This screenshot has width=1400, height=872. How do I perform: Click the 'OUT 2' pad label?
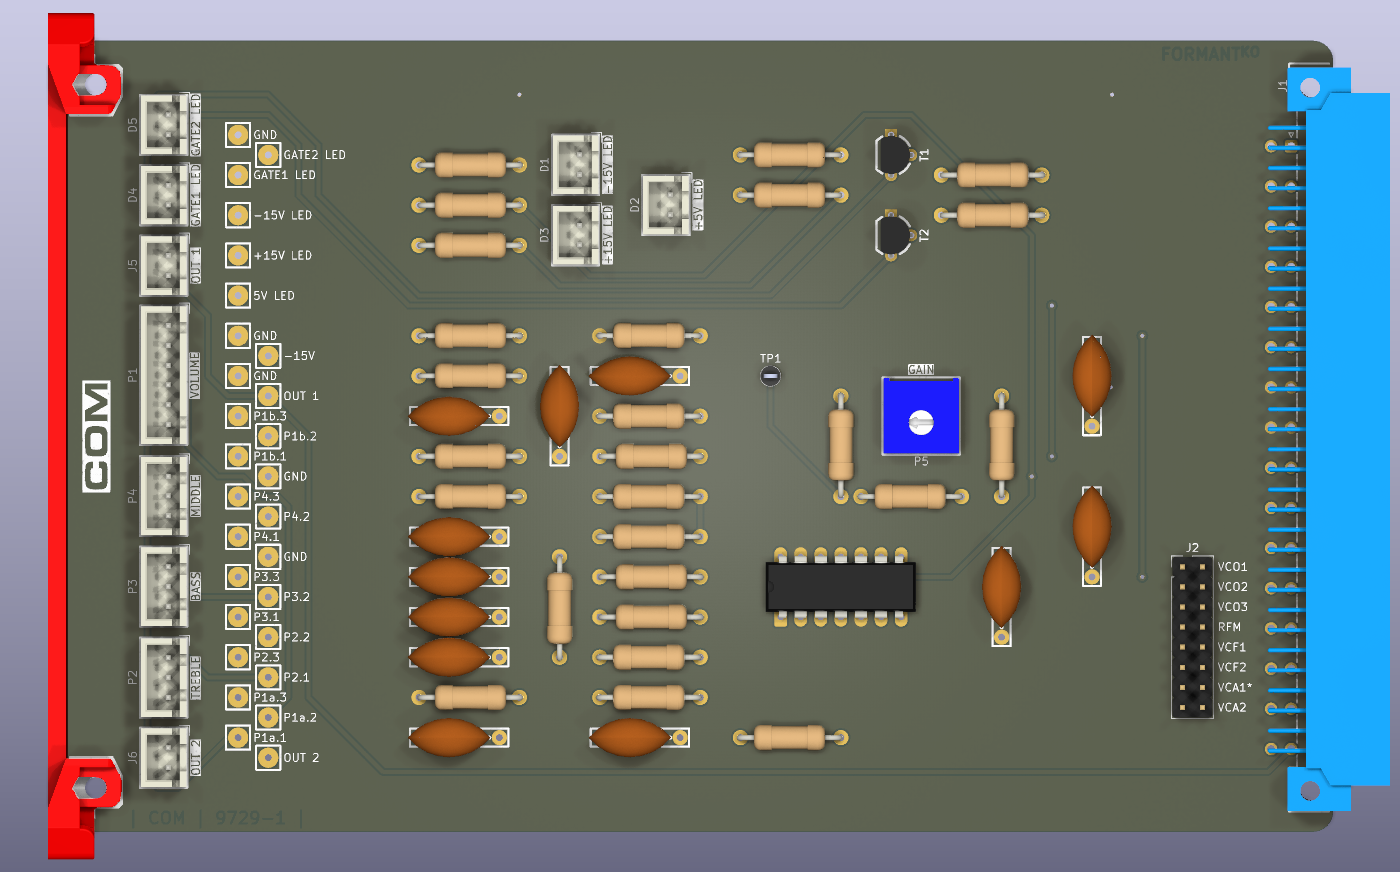[x=301, y=758]
